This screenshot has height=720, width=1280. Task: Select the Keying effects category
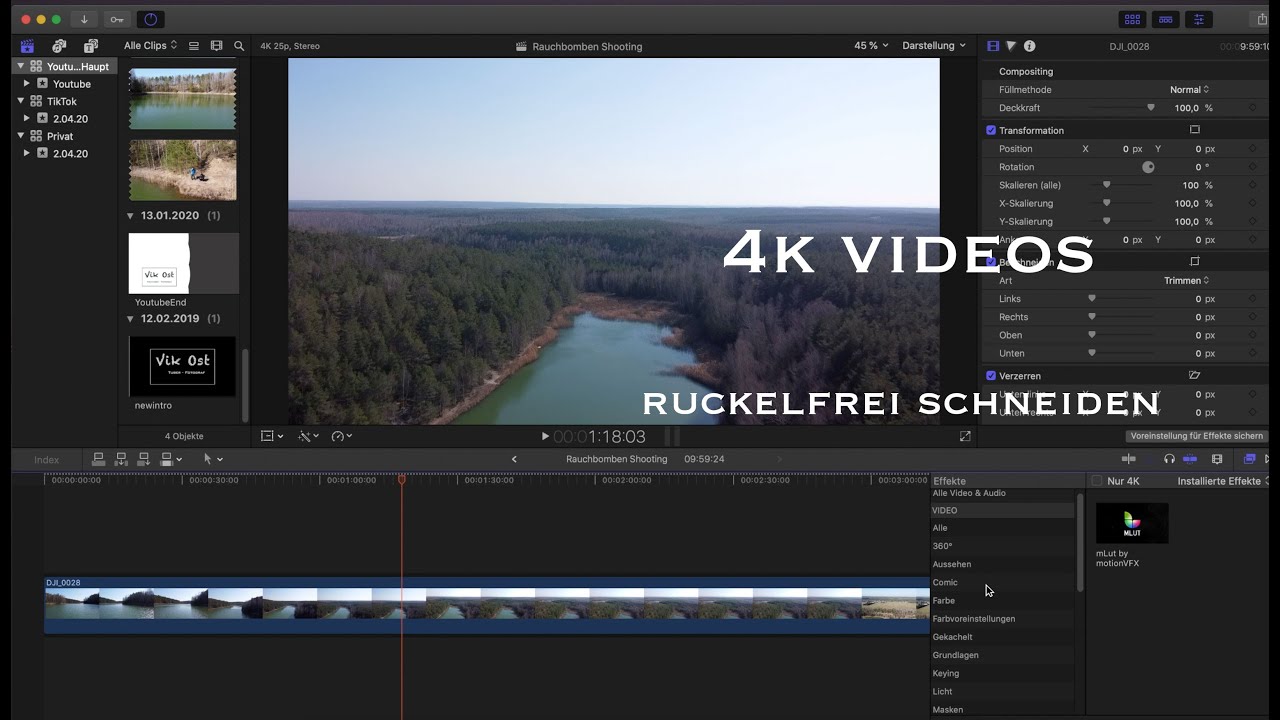click(x=946, y=673)
